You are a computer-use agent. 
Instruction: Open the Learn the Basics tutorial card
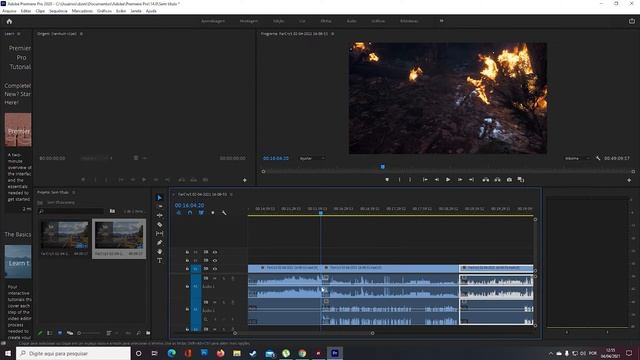click(18, 262)
